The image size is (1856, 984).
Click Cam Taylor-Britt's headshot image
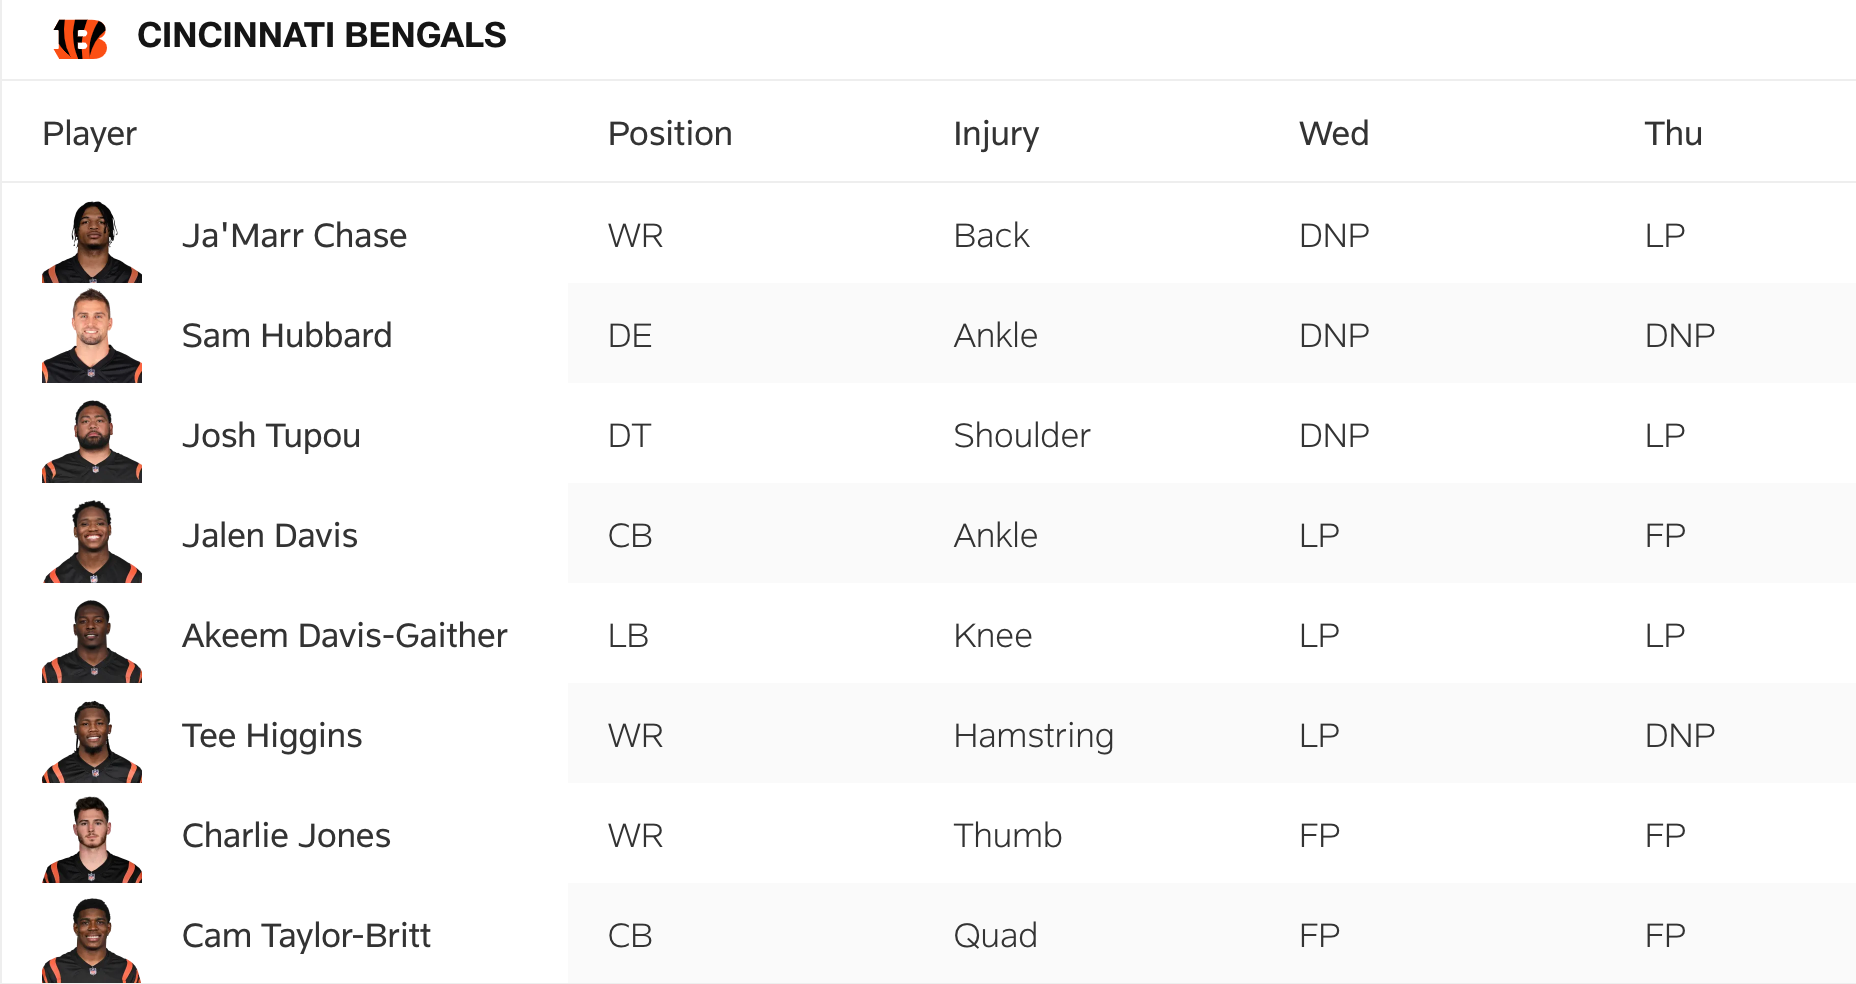pos(92,939)
